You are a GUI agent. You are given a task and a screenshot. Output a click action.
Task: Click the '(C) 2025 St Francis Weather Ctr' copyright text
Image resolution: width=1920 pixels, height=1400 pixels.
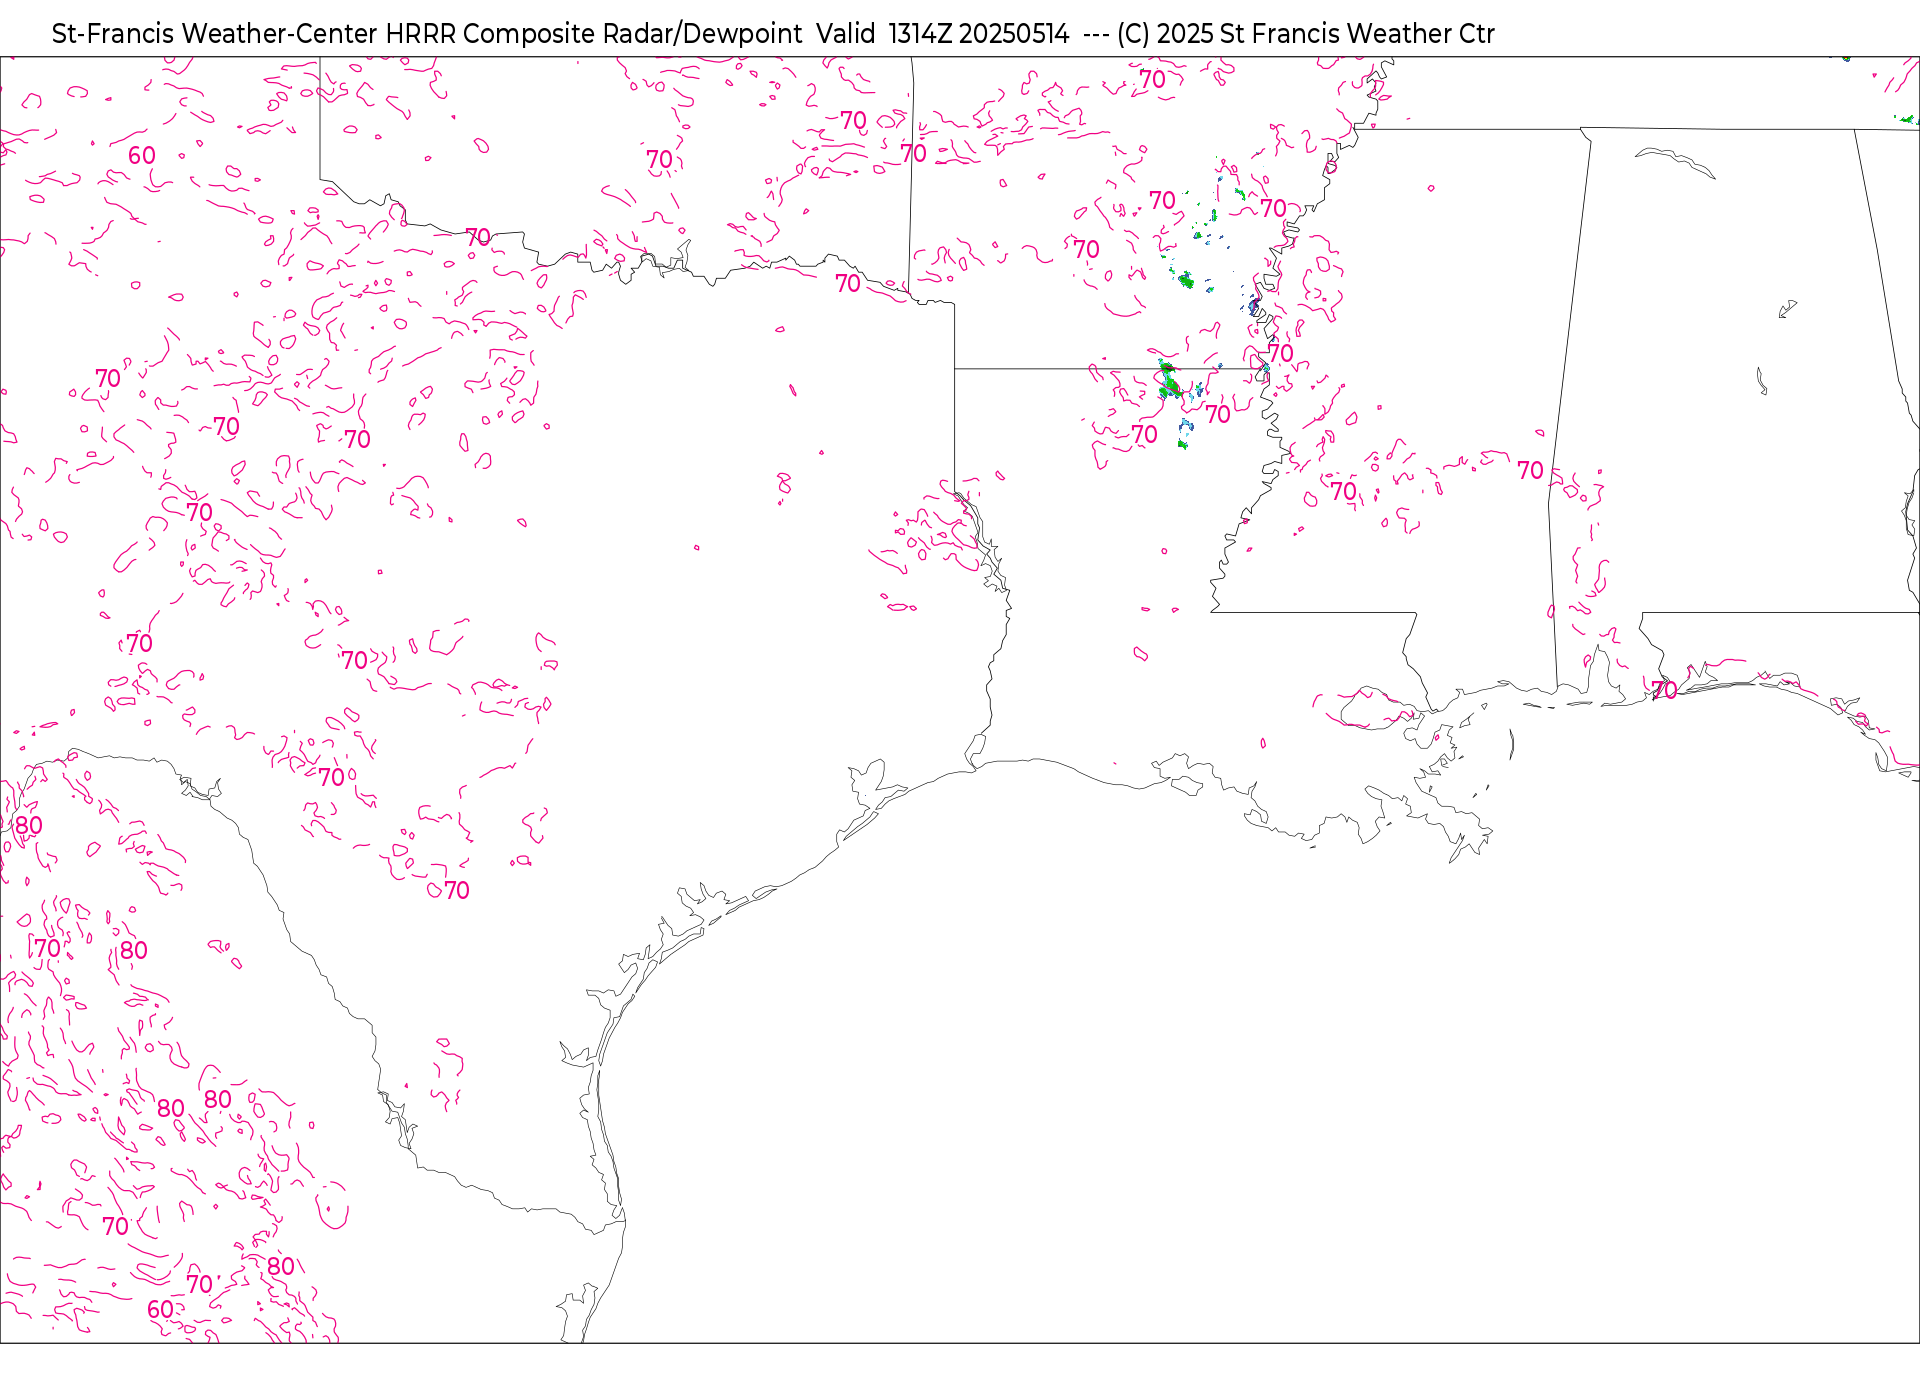[1306, 34]
